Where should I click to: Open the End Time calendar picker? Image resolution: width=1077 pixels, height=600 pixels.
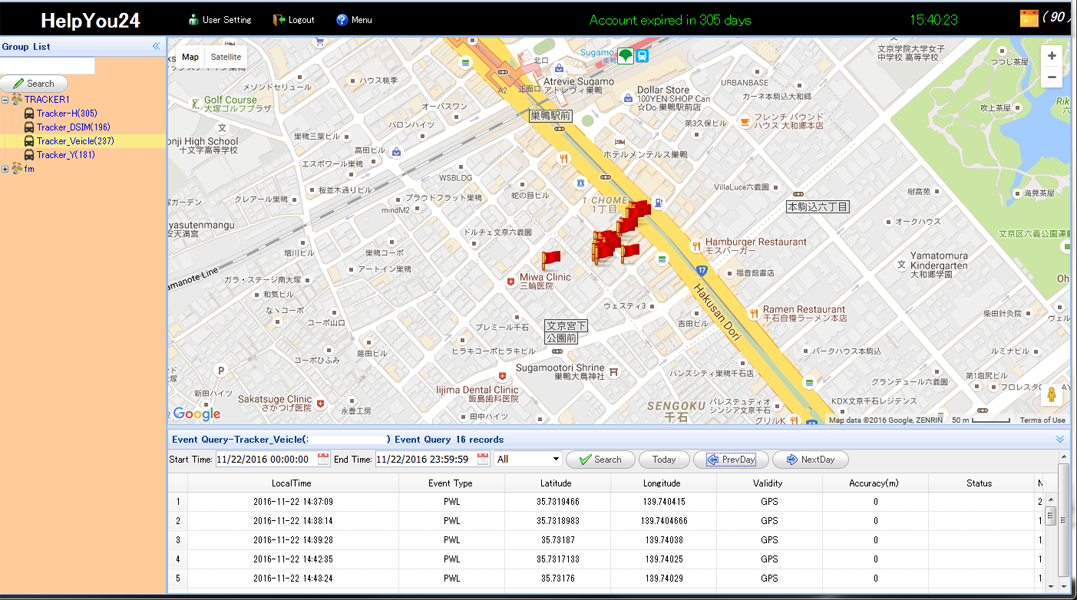pos(483,459)
